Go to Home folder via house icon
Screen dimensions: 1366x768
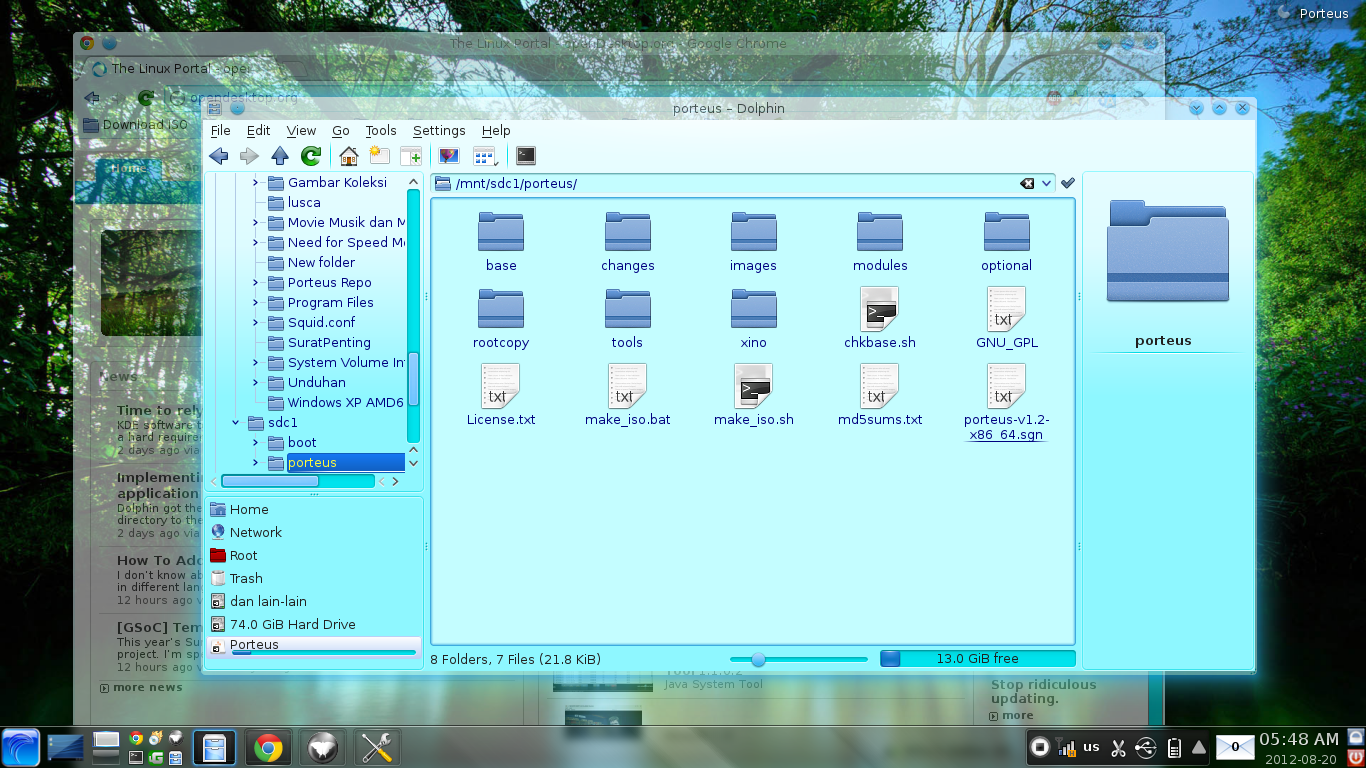[x=349, y=156]
